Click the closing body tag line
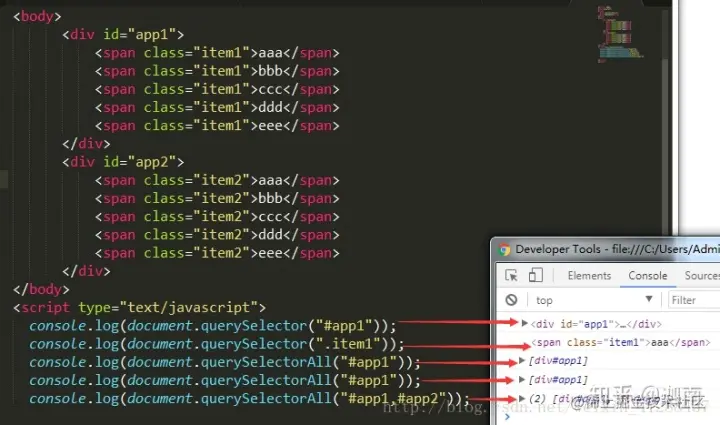 click(41, 289)
